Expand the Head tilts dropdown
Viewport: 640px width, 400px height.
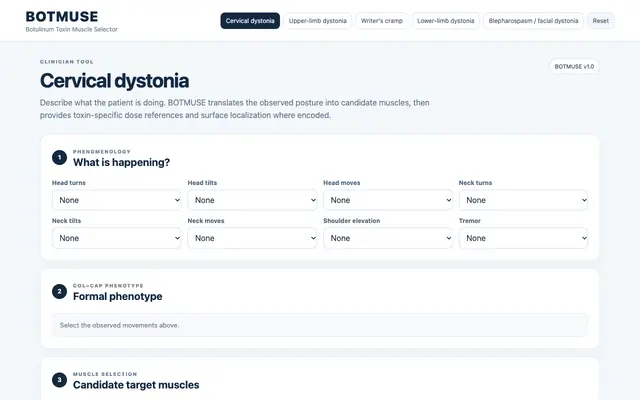(252, 200)
